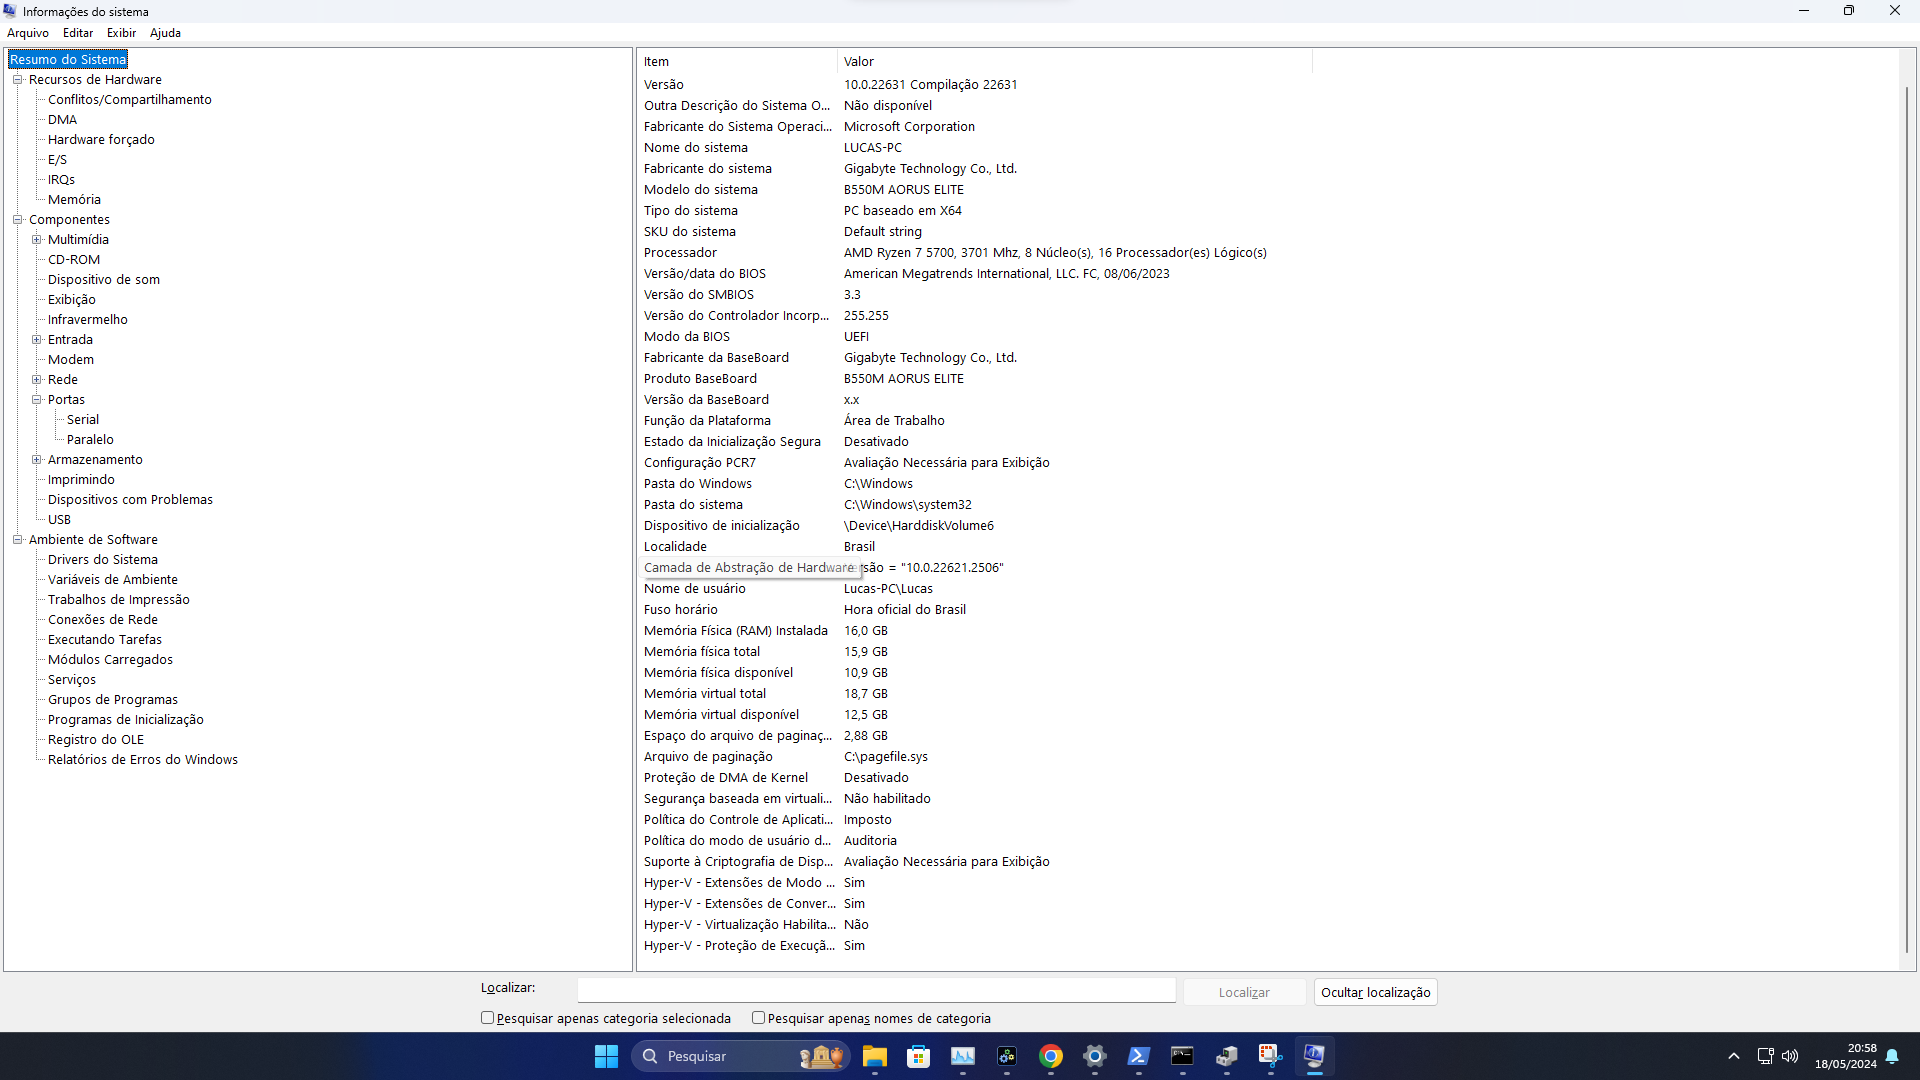Select USB tree item
This screenshot has width=1920, height=1080.
click(x=59, y=520)
